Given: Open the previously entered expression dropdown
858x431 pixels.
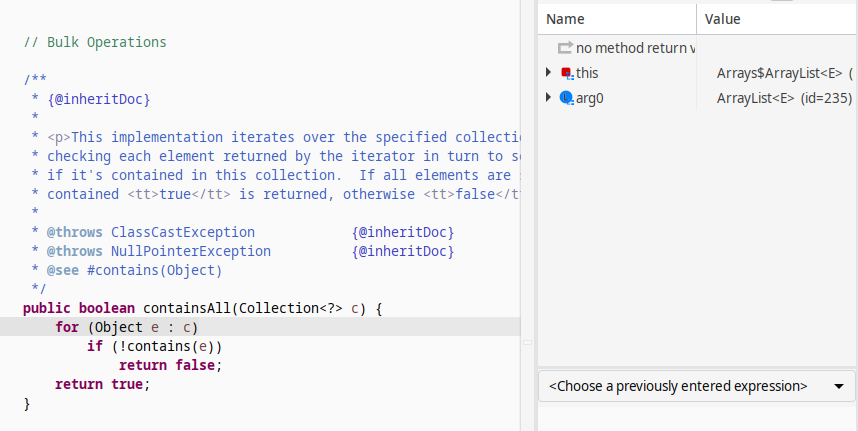Looking at the screenshot, I should click(x=837, y=386).
